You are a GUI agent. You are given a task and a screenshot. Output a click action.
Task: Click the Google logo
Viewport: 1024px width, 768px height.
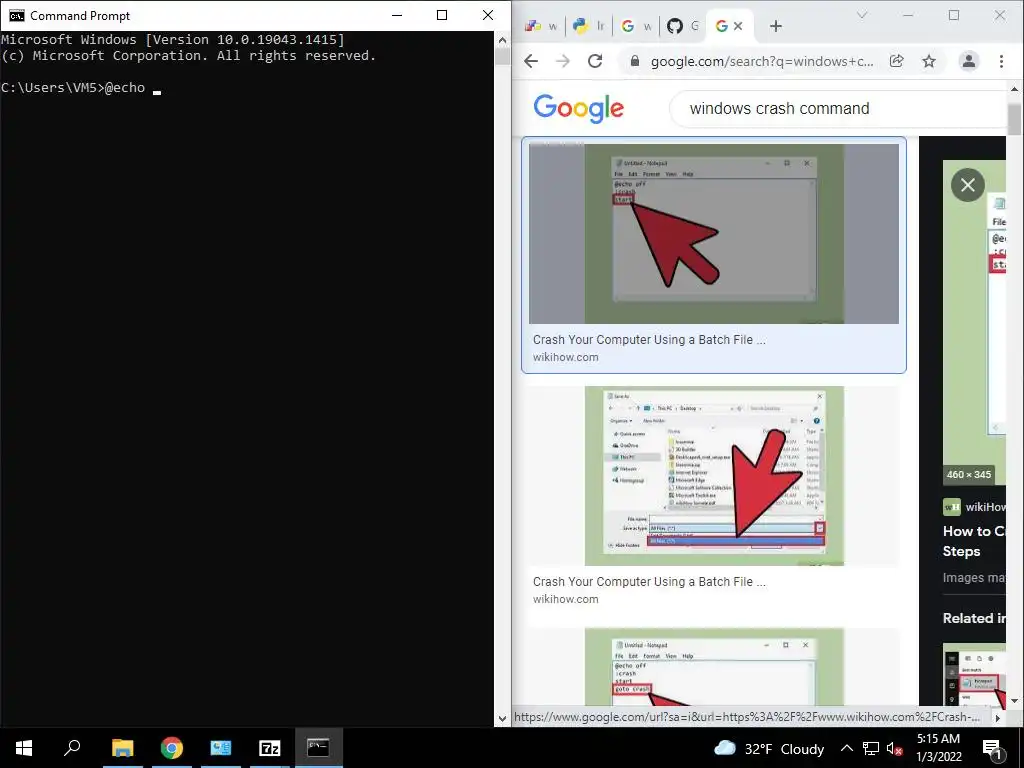579,108
